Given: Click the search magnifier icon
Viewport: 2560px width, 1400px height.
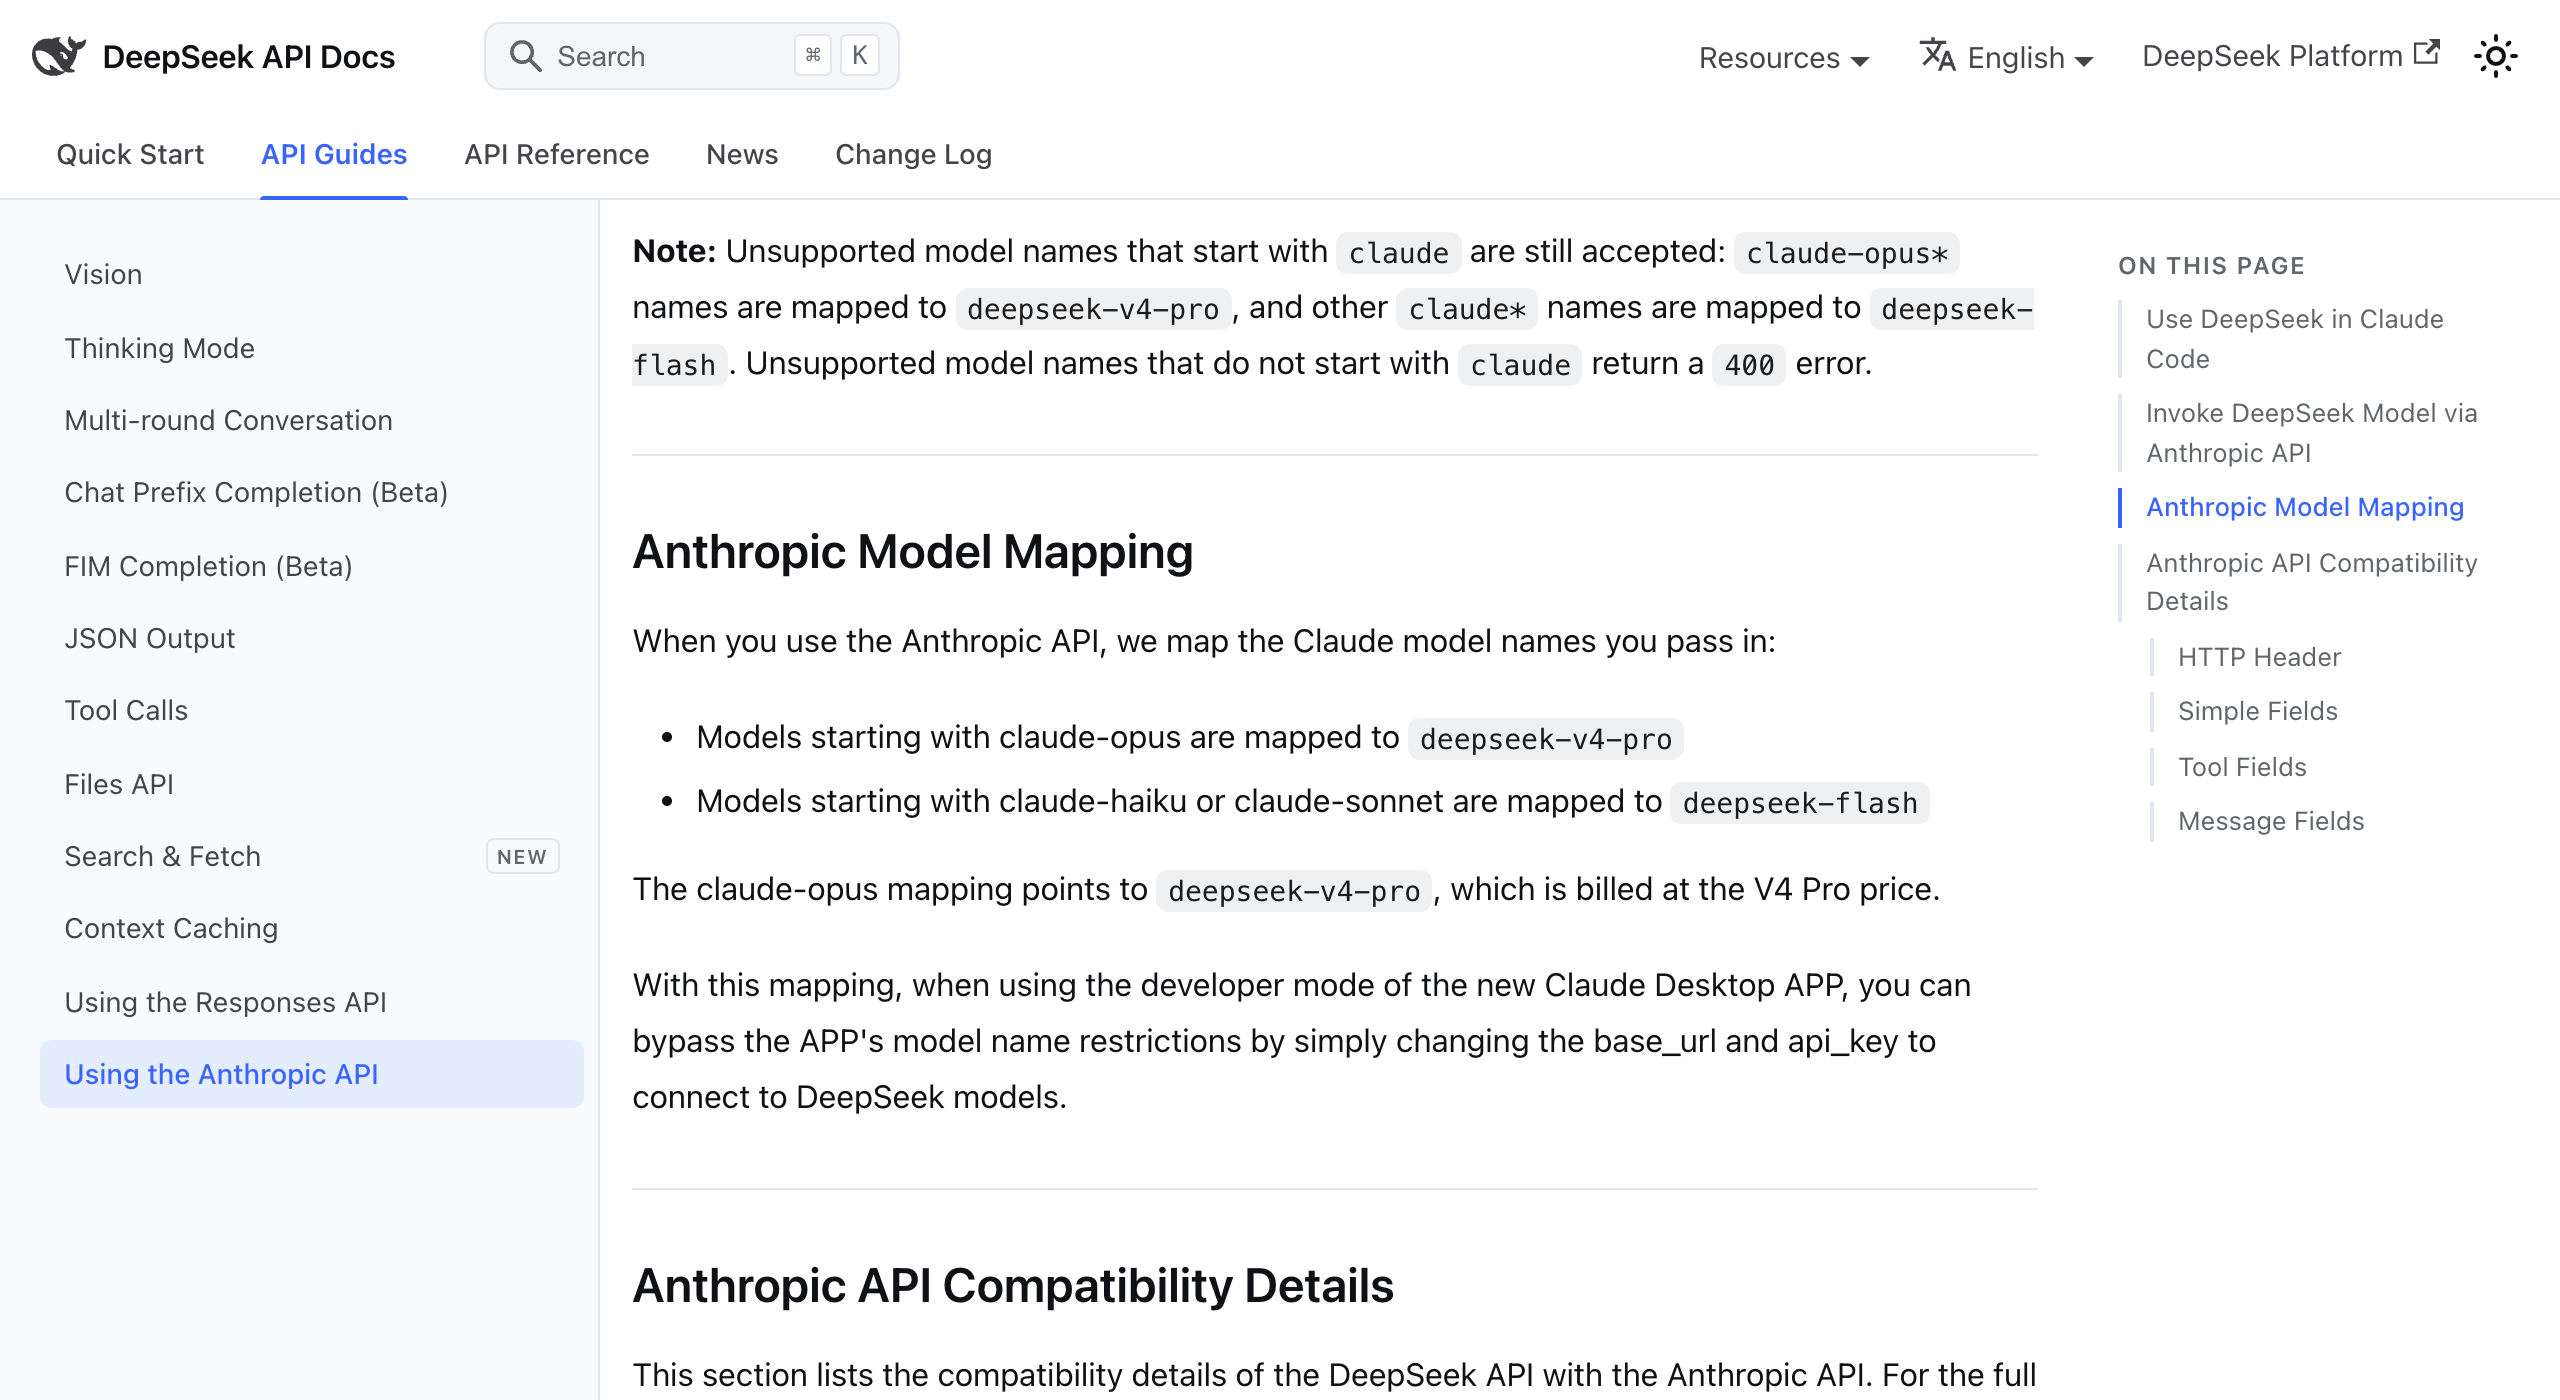Looking at the screenshot, I should [x=525, y=56].
